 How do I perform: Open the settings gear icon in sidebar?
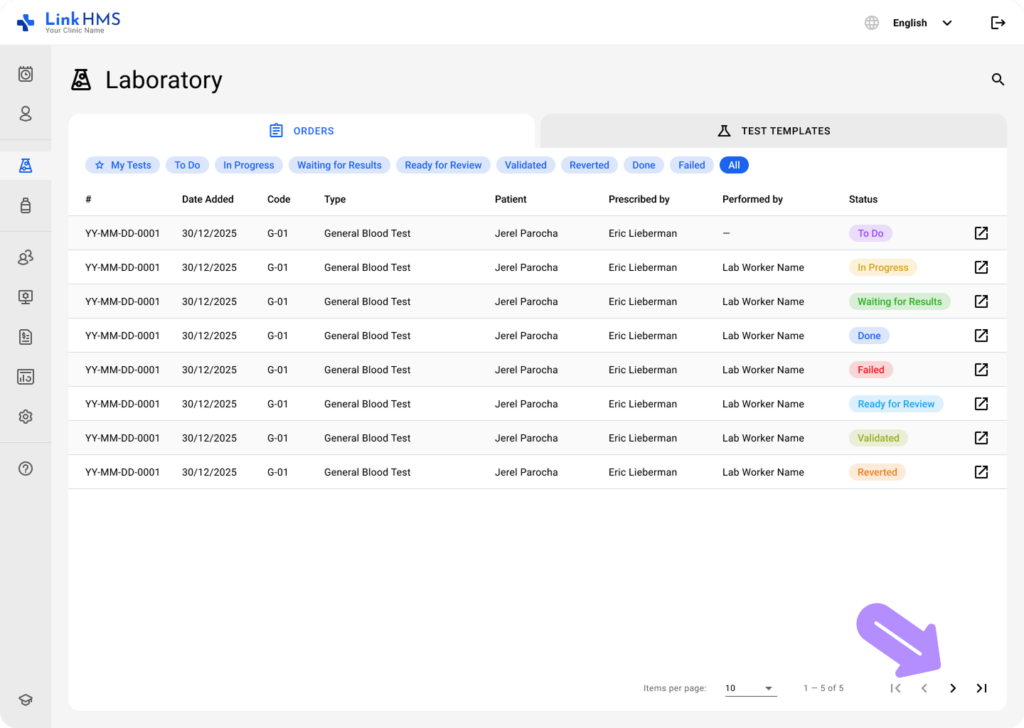coord(25,417)
